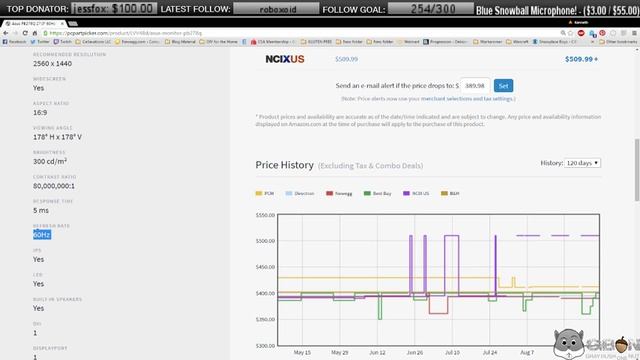Open the Minecraft bookmark folder

pyautogui.click(x=518, y=42)
